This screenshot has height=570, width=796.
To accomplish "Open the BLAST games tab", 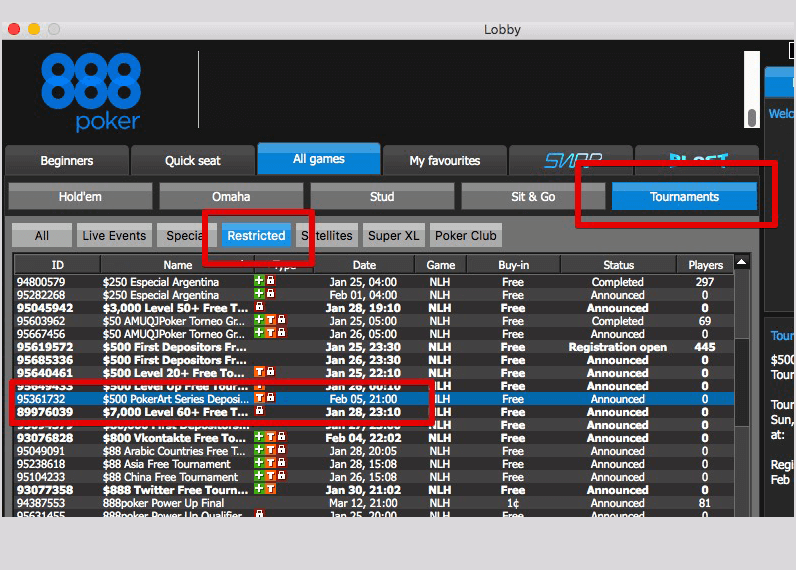I will pos(696,160).
